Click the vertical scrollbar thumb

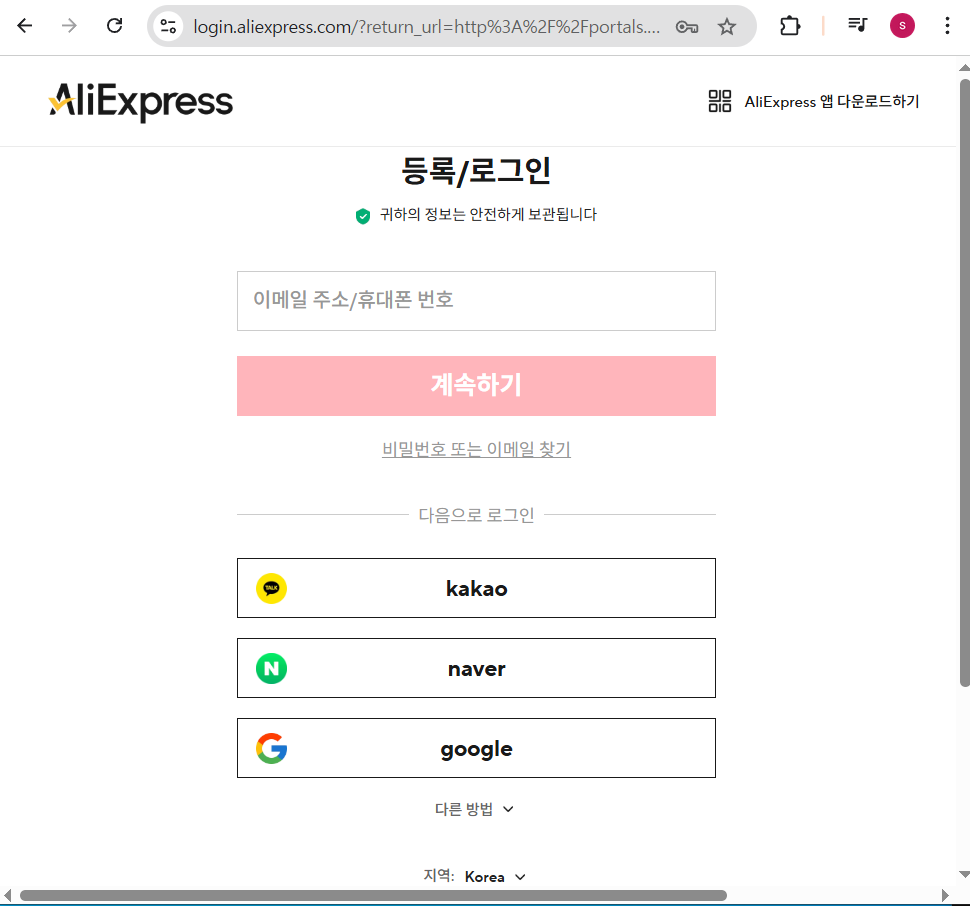(x=964, y=383)
